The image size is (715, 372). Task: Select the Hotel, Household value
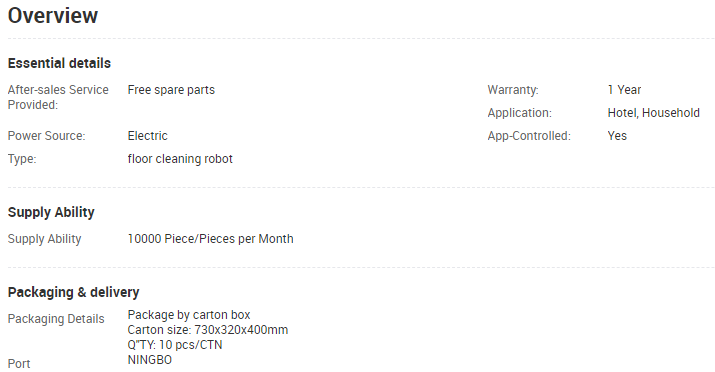click(x=653, y=113)
